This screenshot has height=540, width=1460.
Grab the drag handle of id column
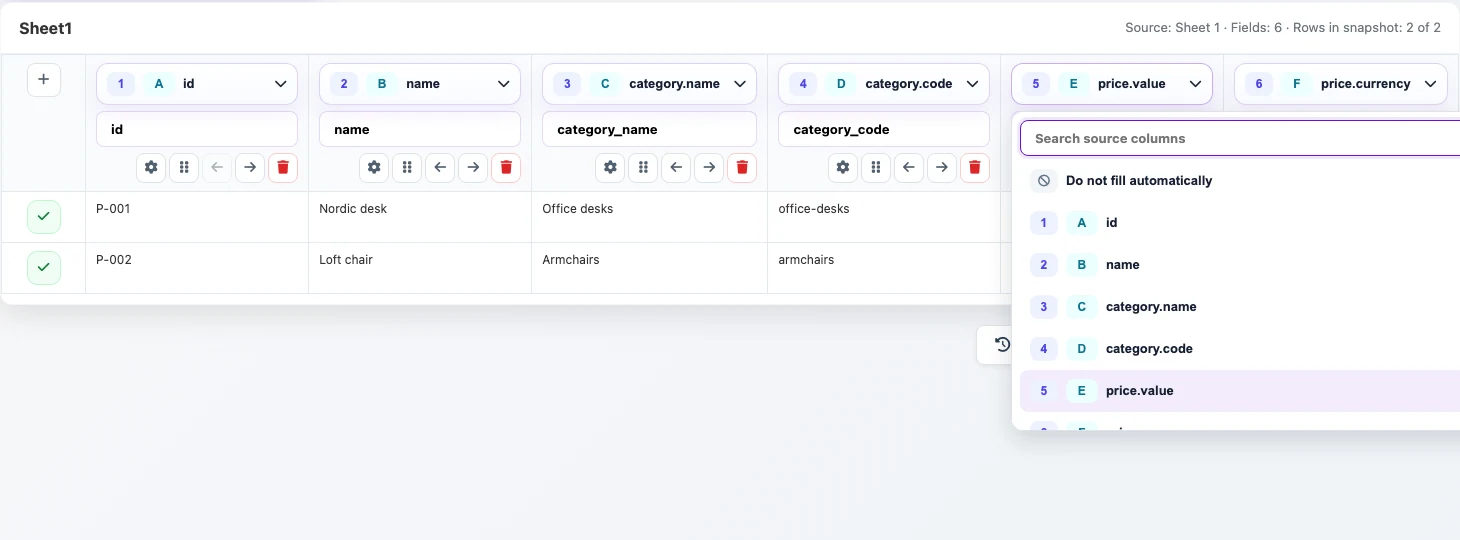tap(184, 168)
